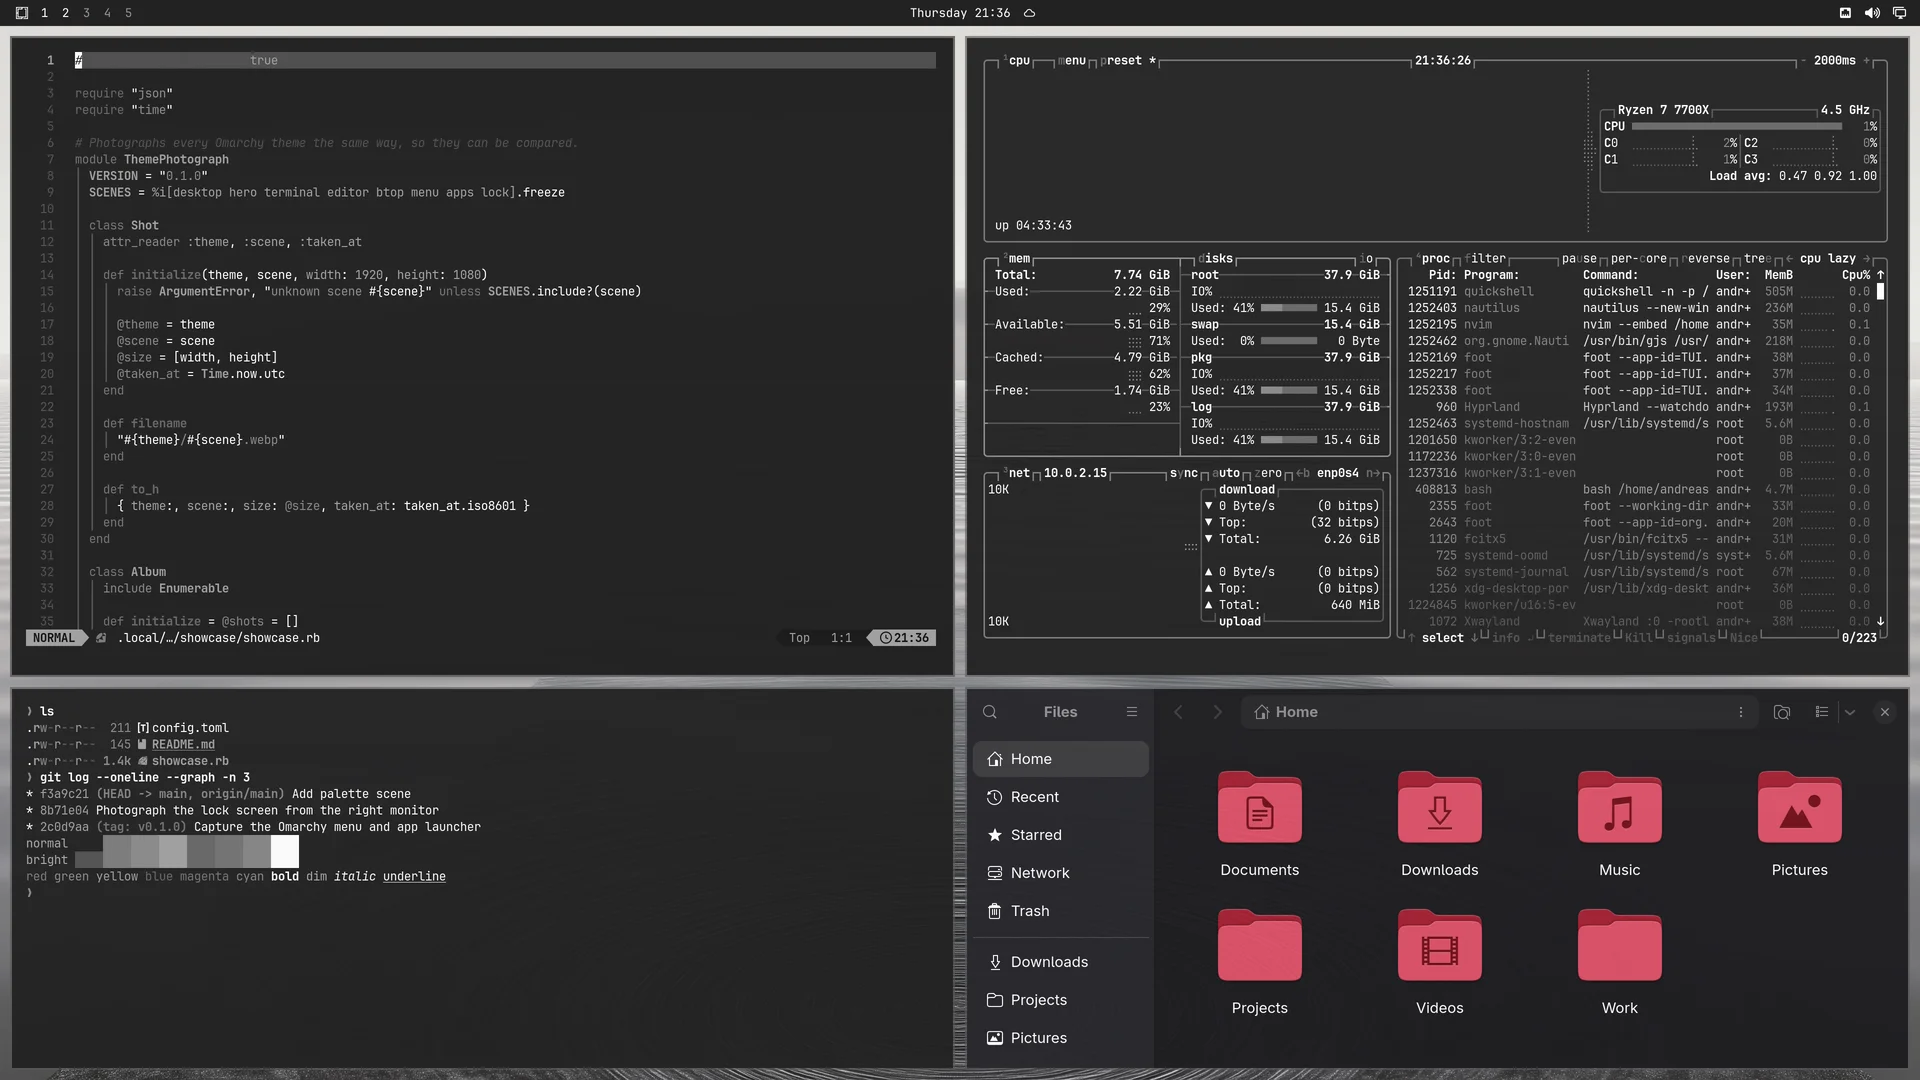Go back with the previous-folder arrow
Image resolution: width=1920 pixels, height=1080 pixels.
1178,712
